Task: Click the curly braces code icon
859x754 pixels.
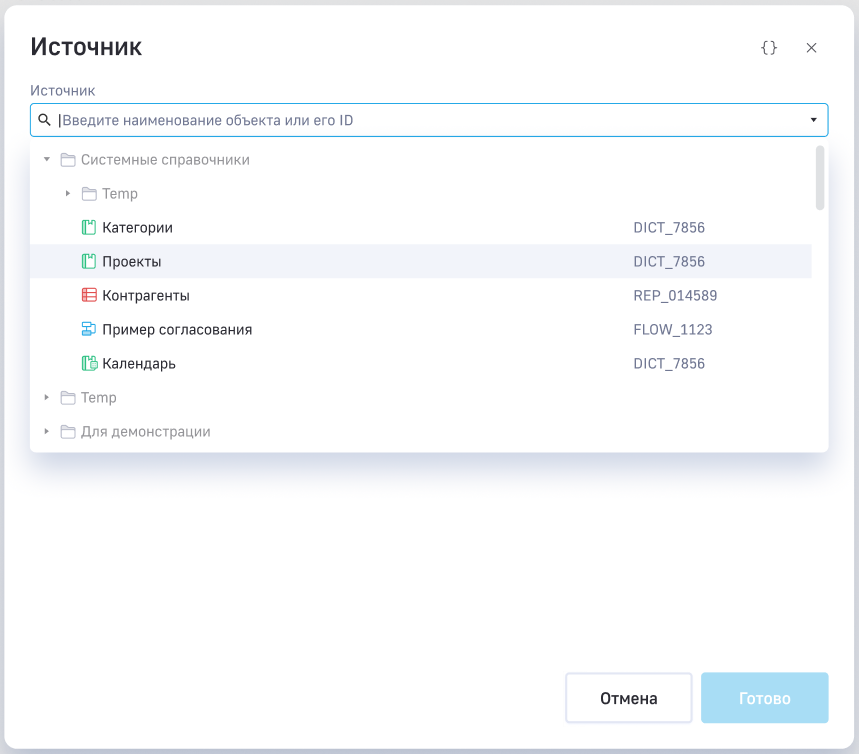Action: [x=769, y=48]
